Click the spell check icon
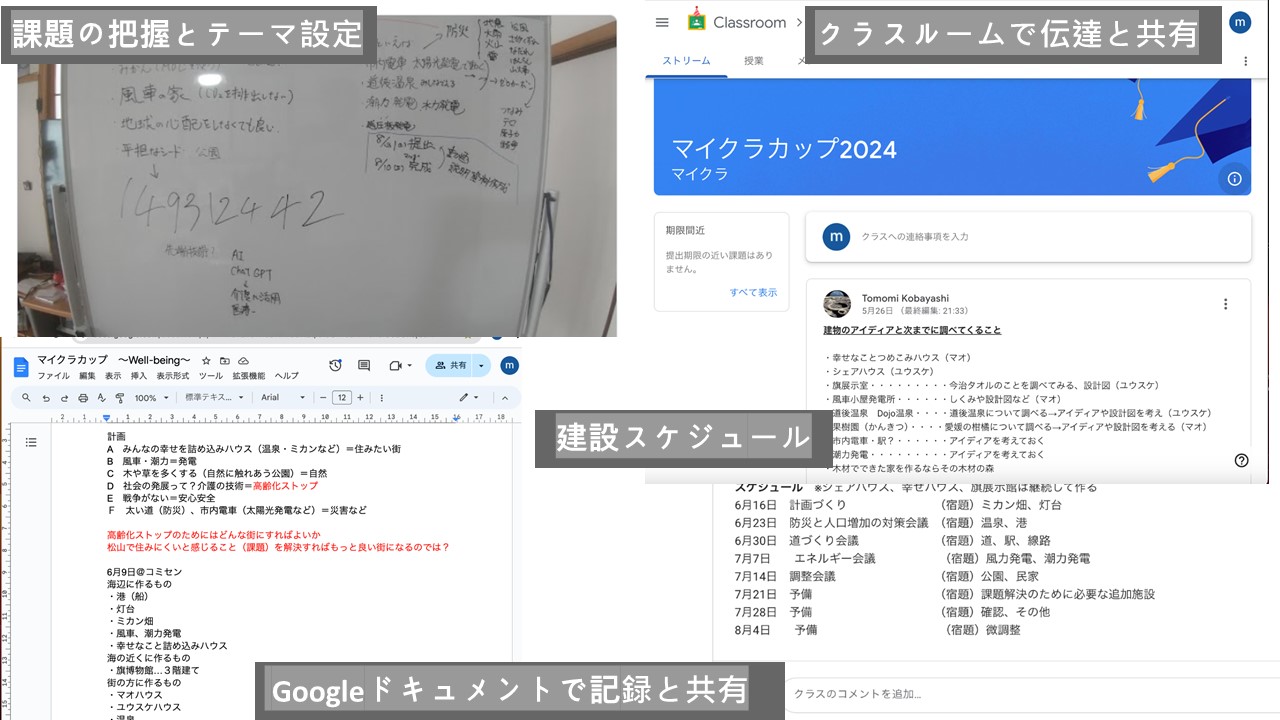 pos(101,398)
